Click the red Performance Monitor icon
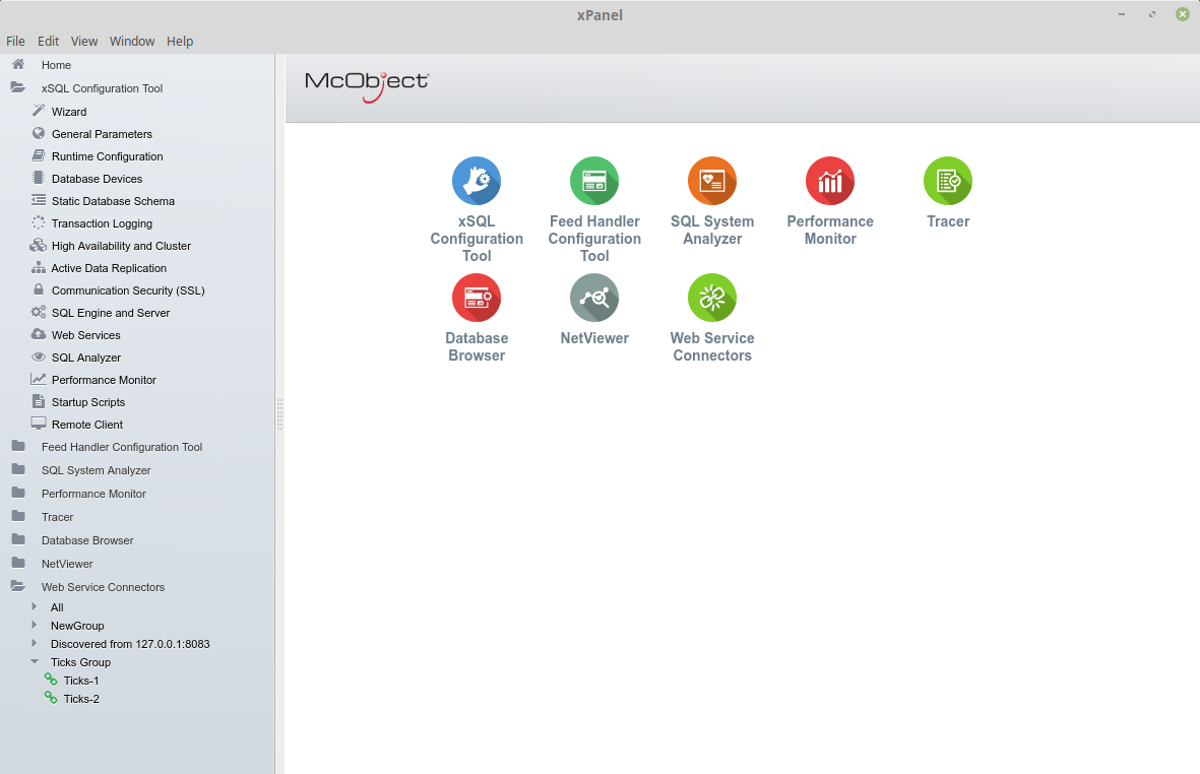This screenshot has width=1200, height=774. (830, 181)
